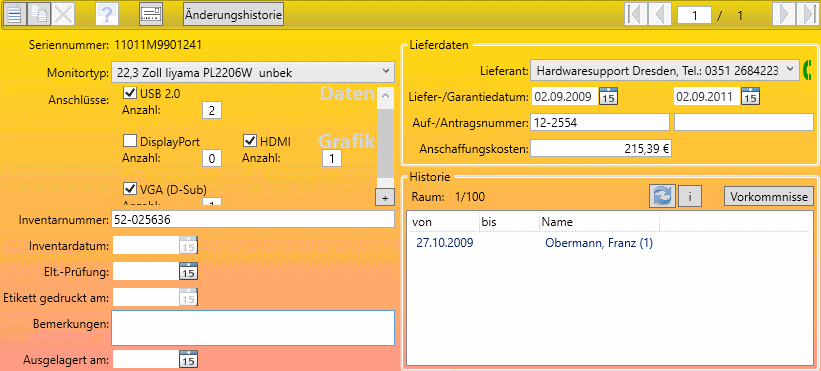The height and width of the screenshot is (371, 821).
Task: Check the DisplayPort checkbox
Action: (x=129, y=141)
